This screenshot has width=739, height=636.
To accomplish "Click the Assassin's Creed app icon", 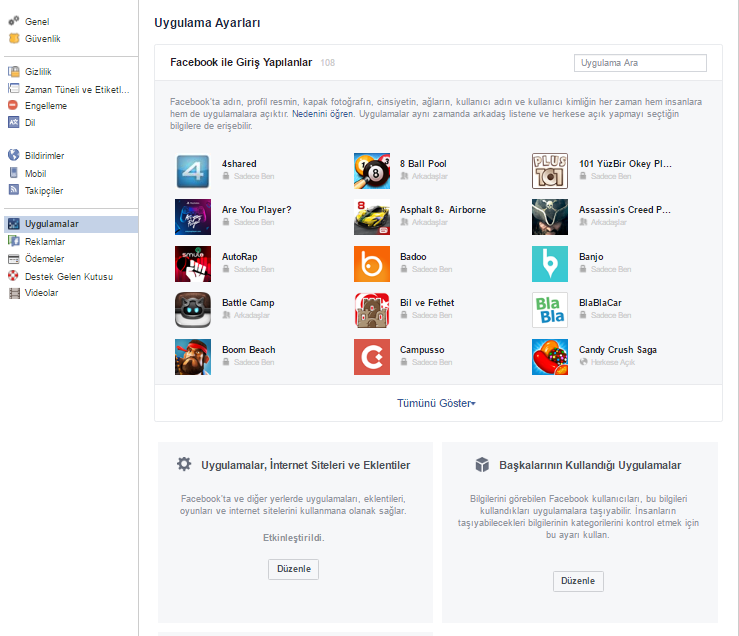I will tap(550, 217).
